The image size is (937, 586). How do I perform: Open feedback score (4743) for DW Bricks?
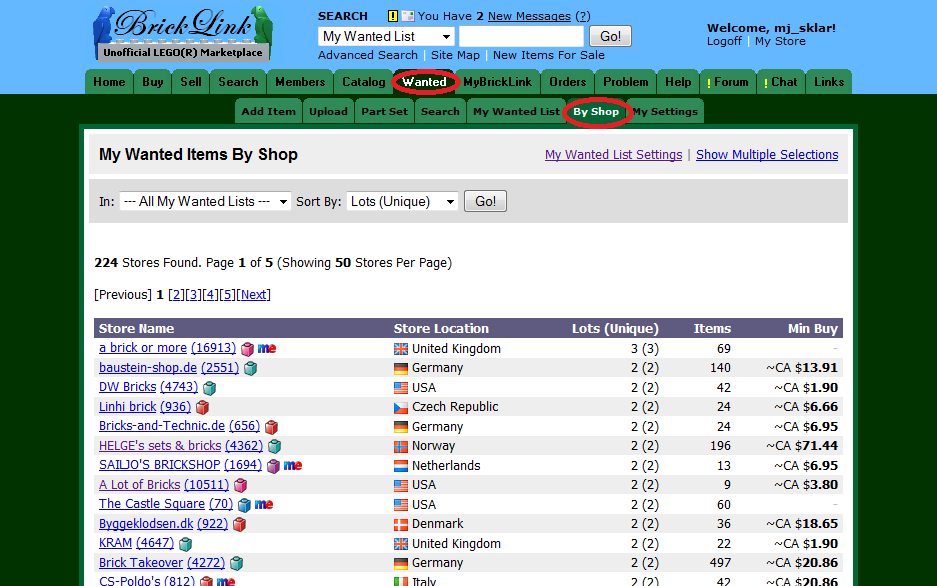179,387
